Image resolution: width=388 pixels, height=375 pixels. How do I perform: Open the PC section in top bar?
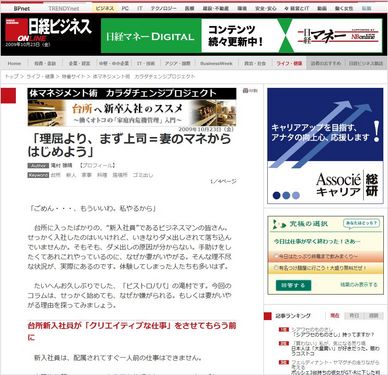pyautogui.click(x=125, y=8)
